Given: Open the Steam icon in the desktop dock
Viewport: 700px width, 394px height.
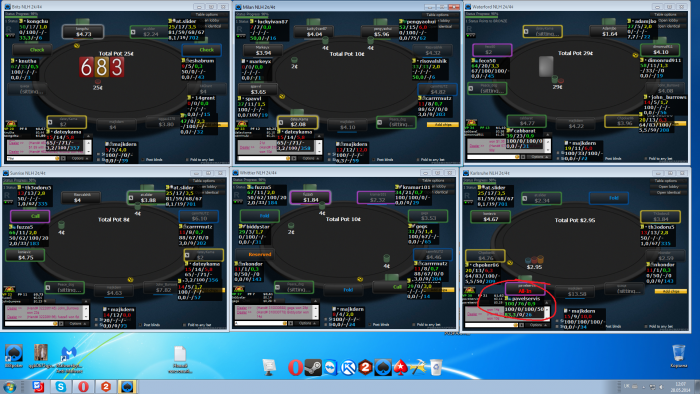Looking at the screenshot, I should (x=313, y=367).
